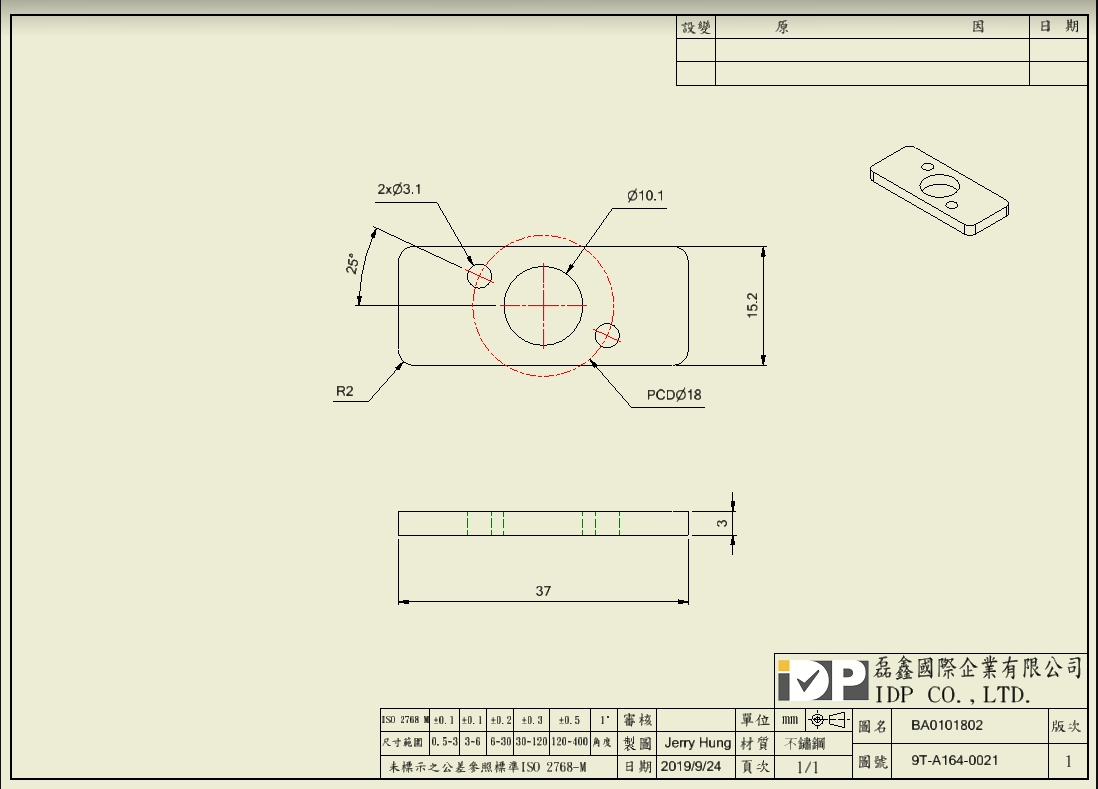
Task: Click the PCDØ18 dimension text
Action: pyautogui.click(x=674, y=395)
